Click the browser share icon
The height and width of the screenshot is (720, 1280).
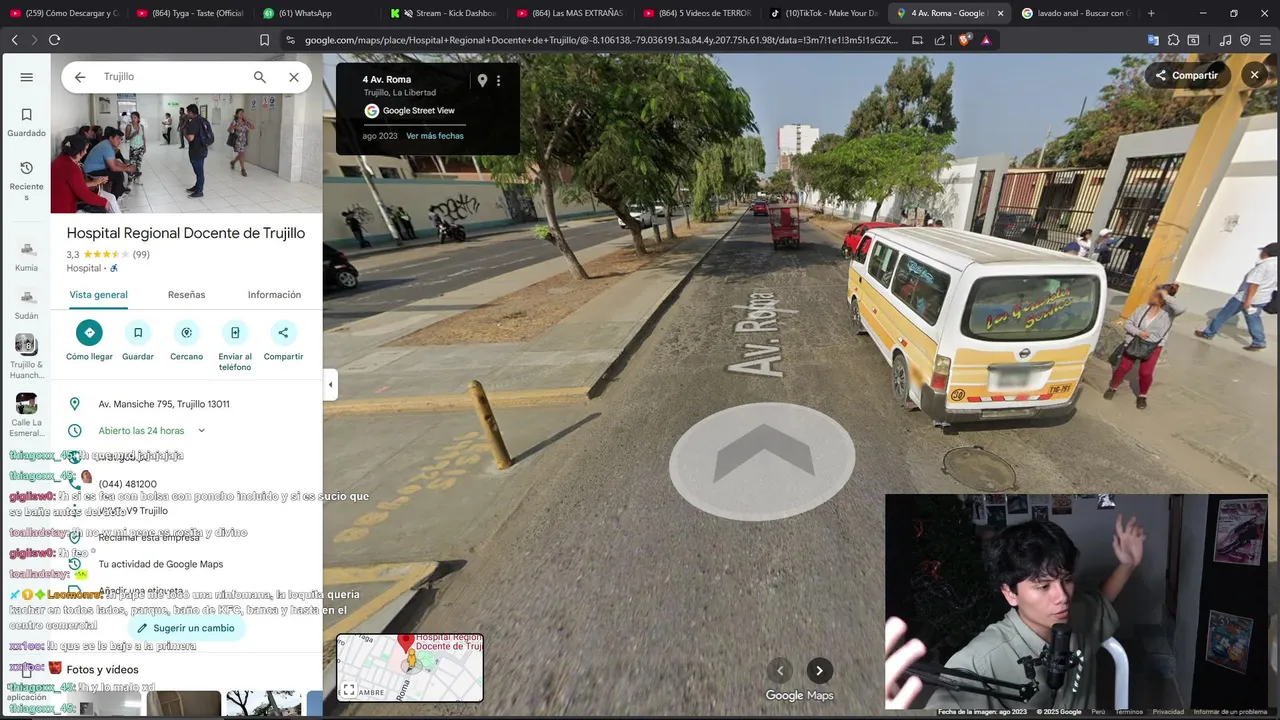pyautogui.click(x=940, y=40)
